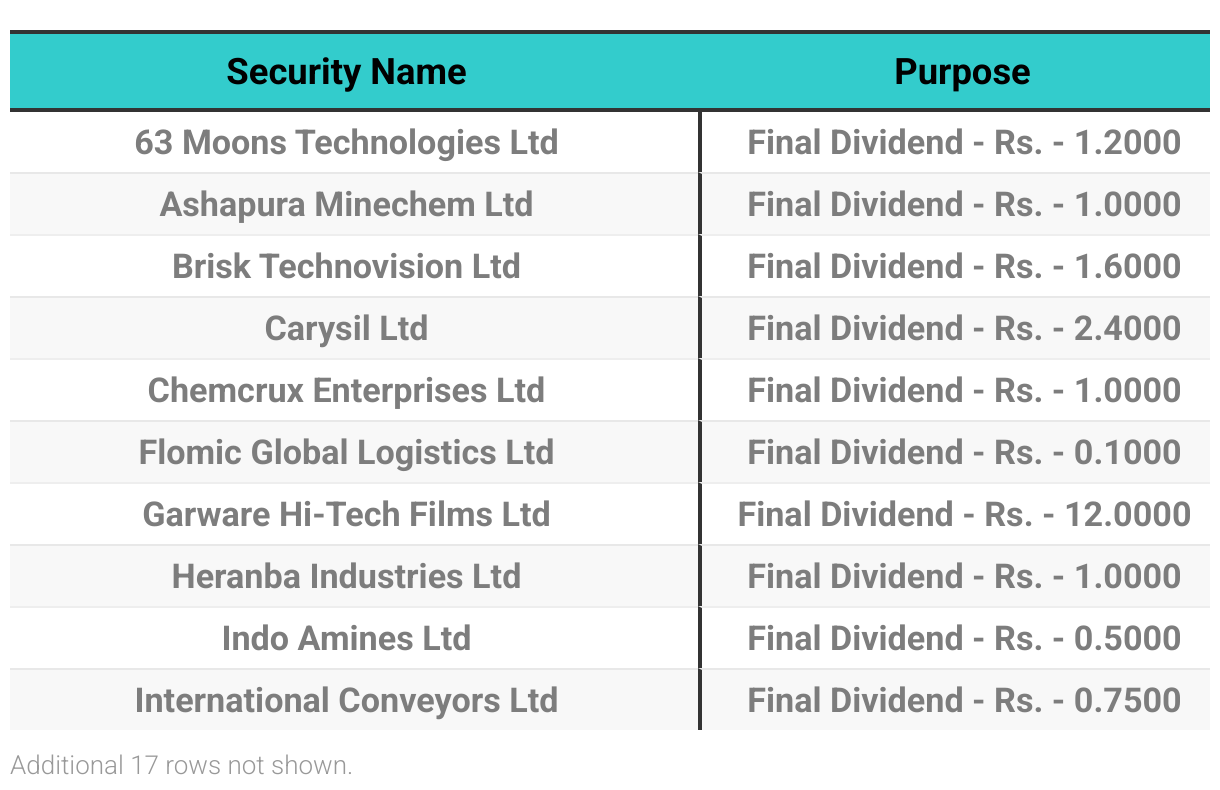Click Chemcrux Enterprises Ltd entry

(346, 390)
